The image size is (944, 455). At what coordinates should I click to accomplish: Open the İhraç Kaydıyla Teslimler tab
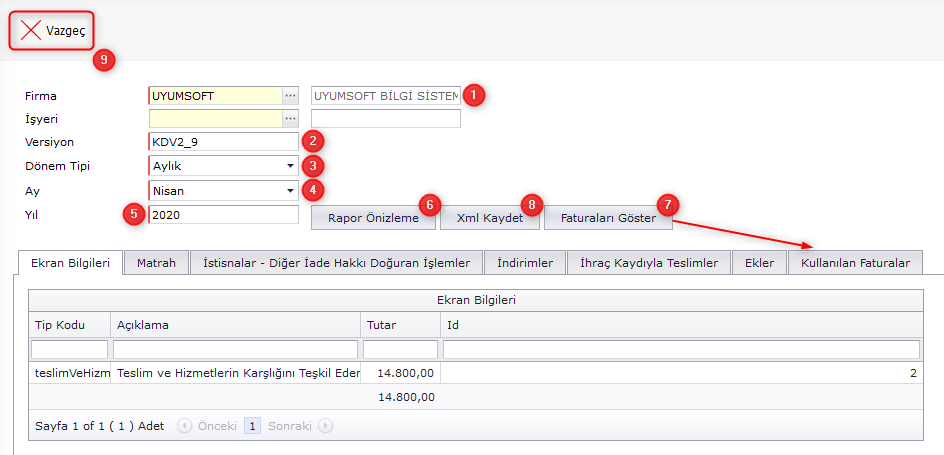point(649,263)
